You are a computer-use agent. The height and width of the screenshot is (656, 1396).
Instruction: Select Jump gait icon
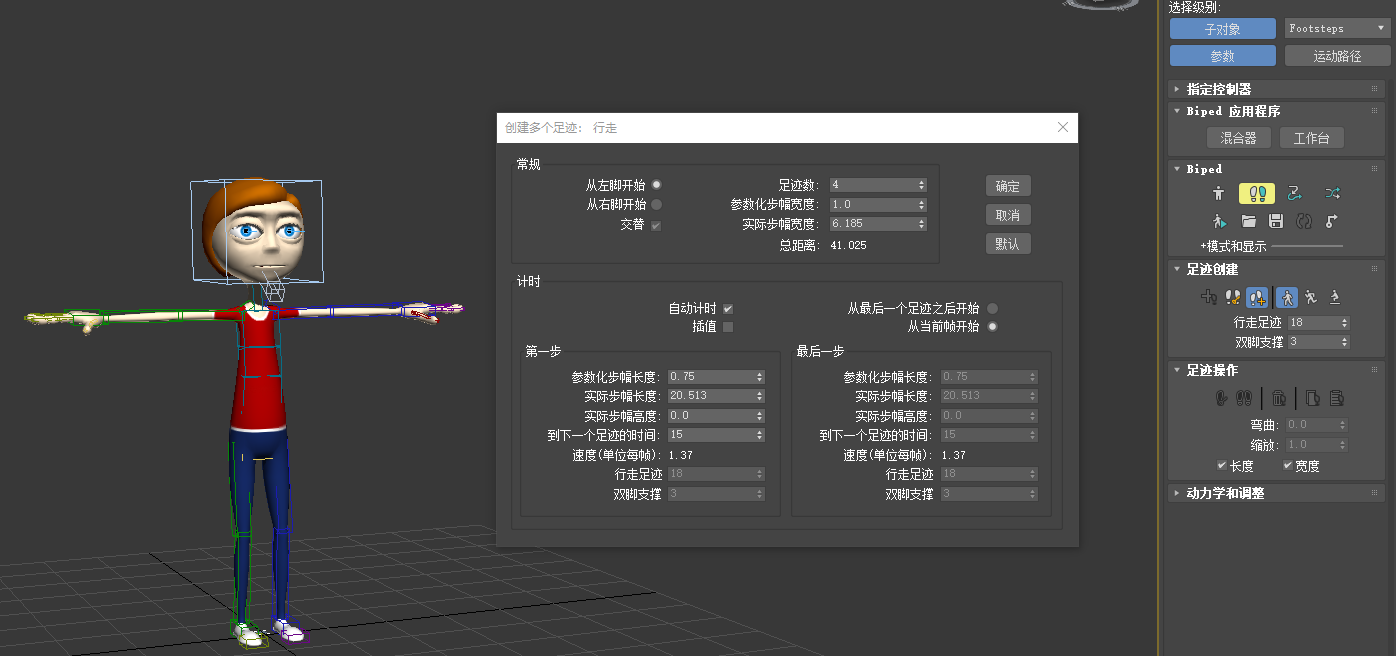[x=1334, y=297]
